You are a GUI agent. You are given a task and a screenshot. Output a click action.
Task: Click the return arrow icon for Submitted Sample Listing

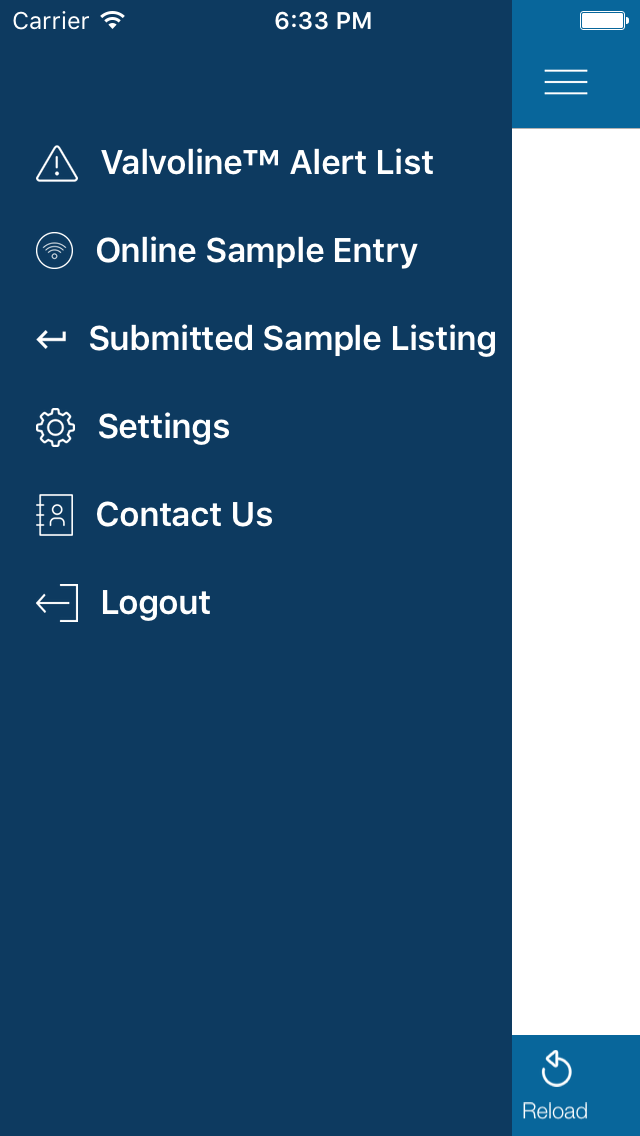coord(51,338)
